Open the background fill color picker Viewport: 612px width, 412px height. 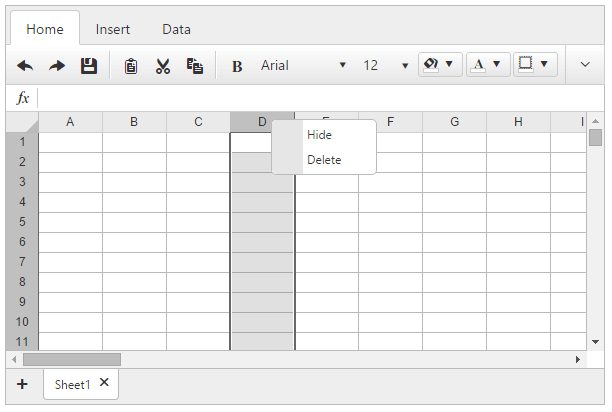(440, 64)
